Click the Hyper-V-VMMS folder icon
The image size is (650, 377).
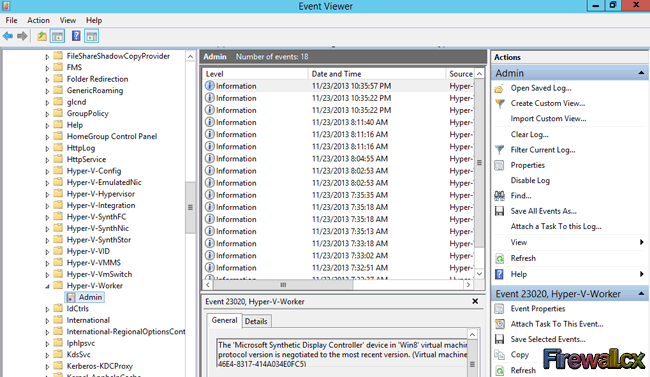pyautogui.click(x=58, y=263)
